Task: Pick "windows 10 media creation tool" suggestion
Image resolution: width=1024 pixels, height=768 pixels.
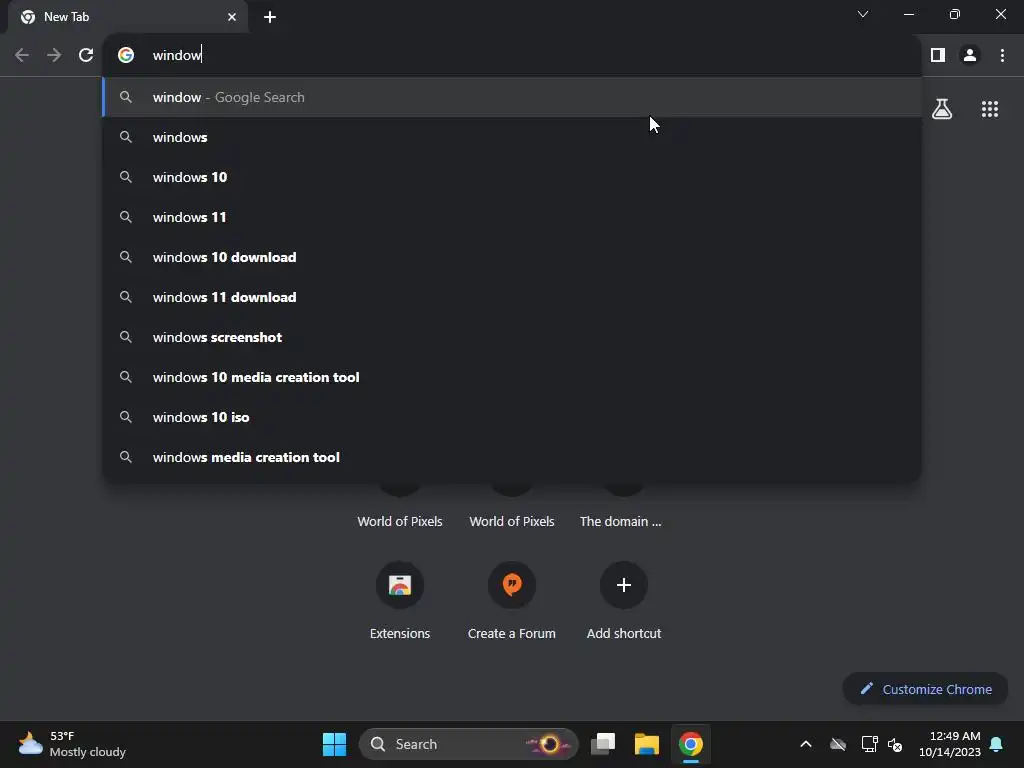Action: [512, 377]
